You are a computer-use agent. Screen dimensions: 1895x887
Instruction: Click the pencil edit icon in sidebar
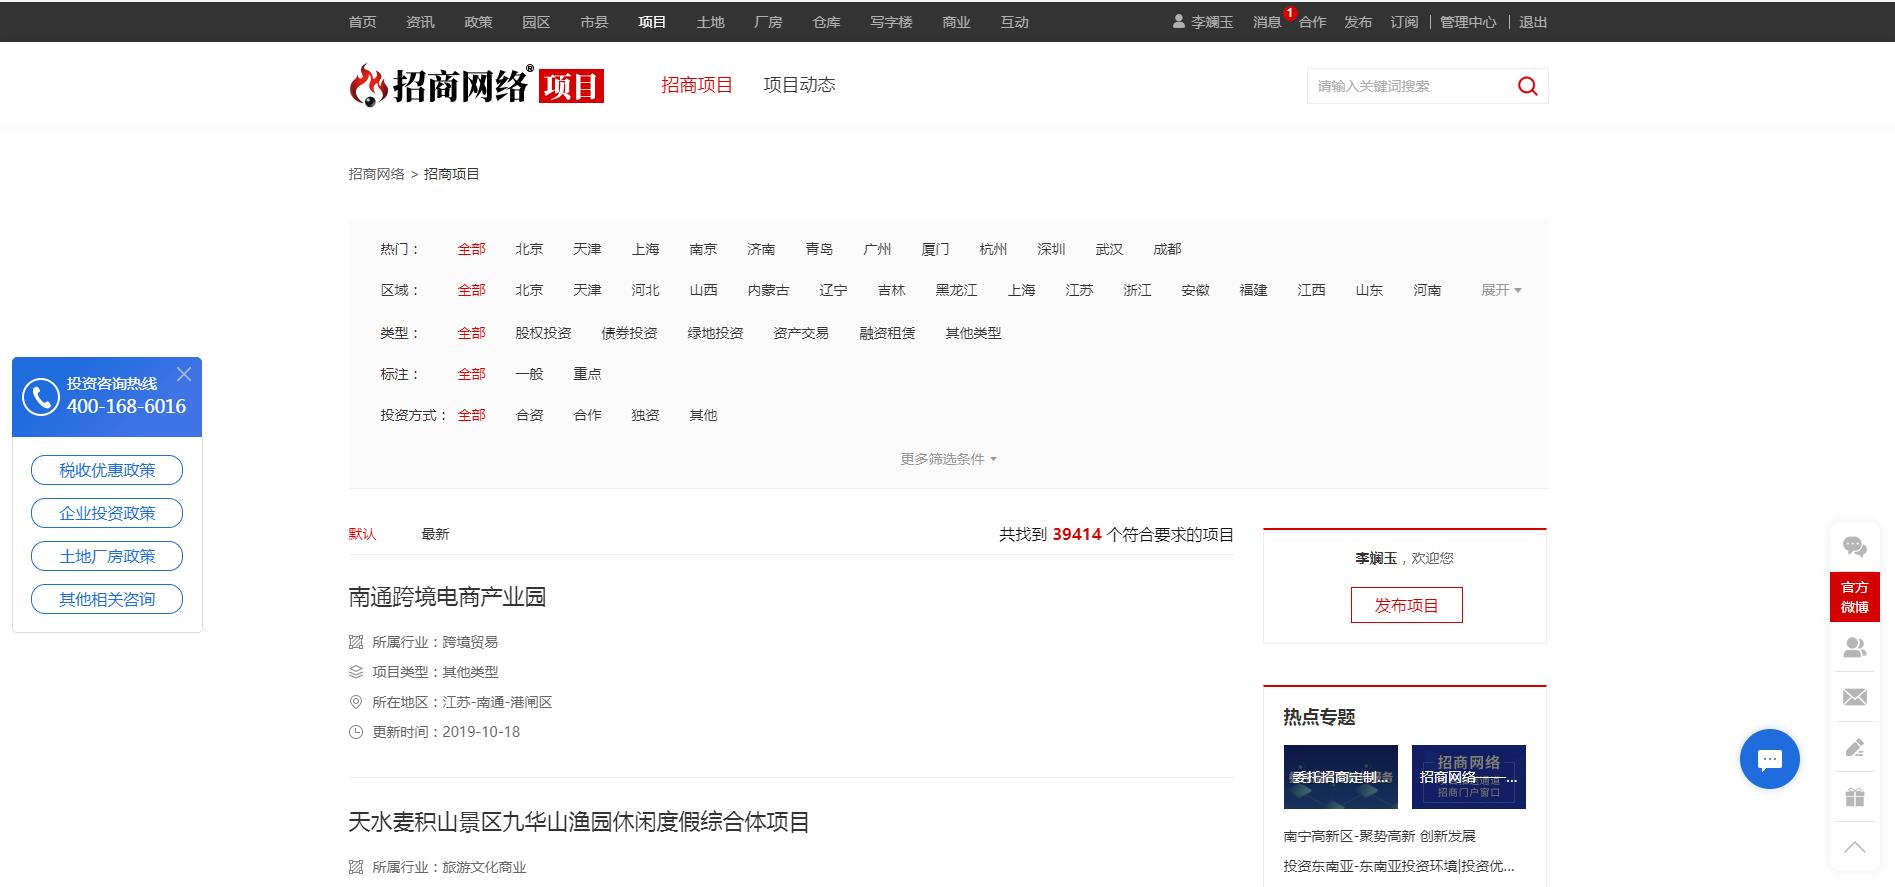pos(1854,747)
